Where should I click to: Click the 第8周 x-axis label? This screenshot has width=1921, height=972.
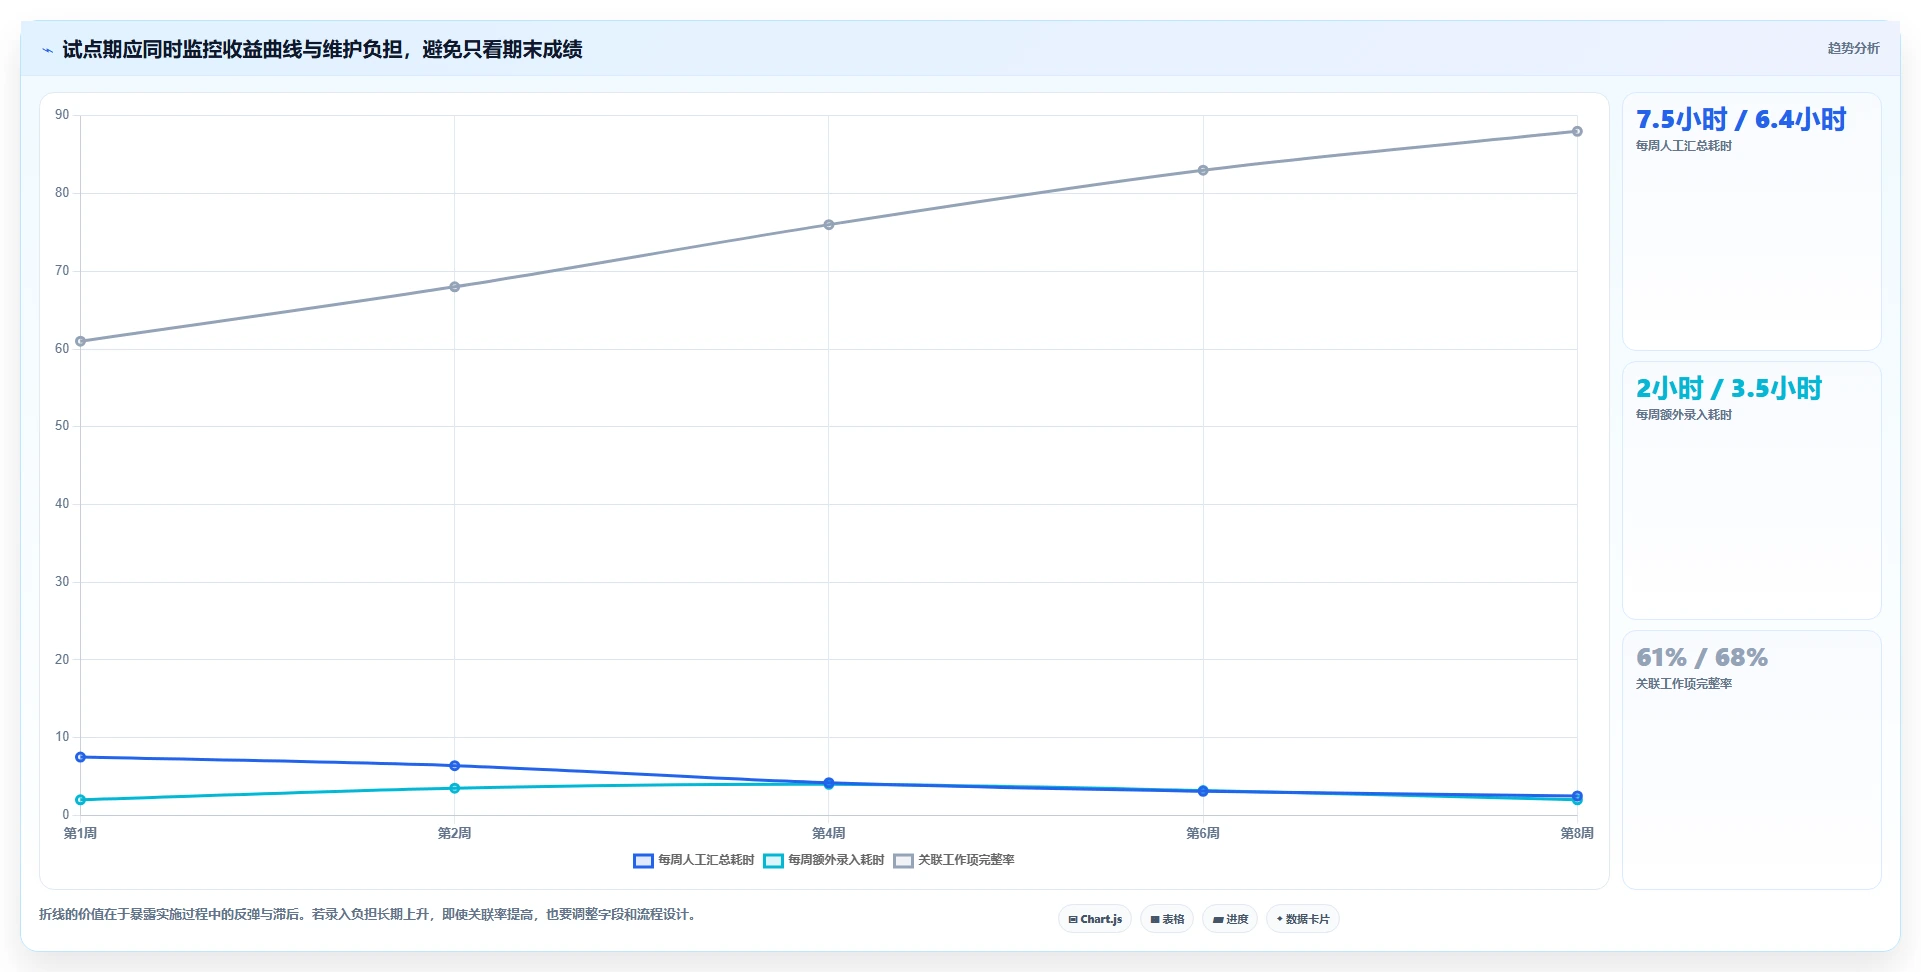point(1577,834)
